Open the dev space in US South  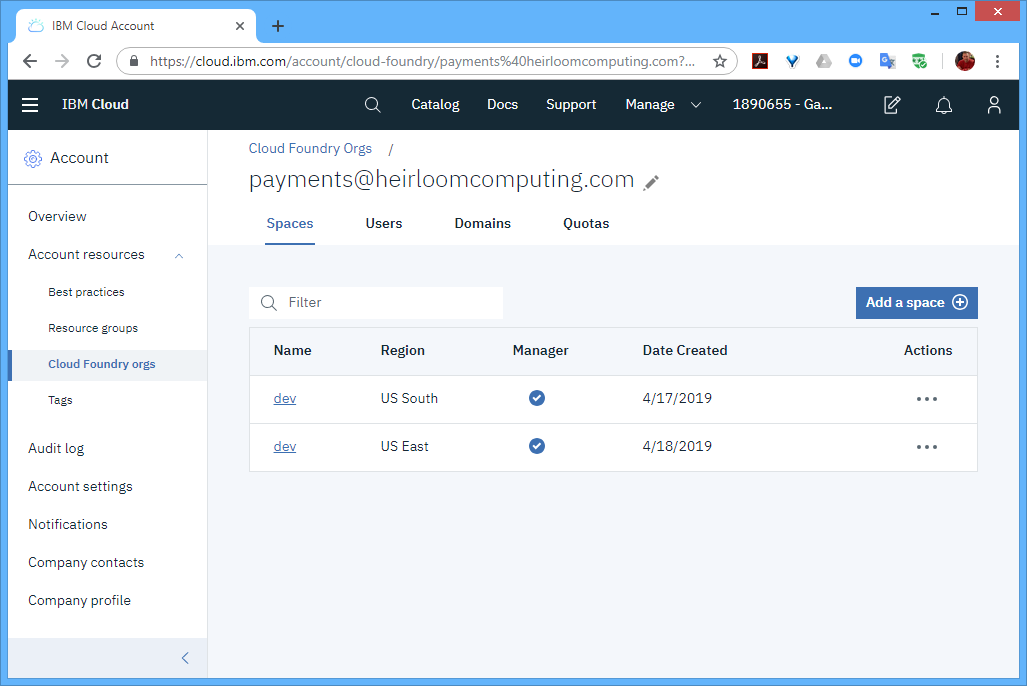[285, 398]
